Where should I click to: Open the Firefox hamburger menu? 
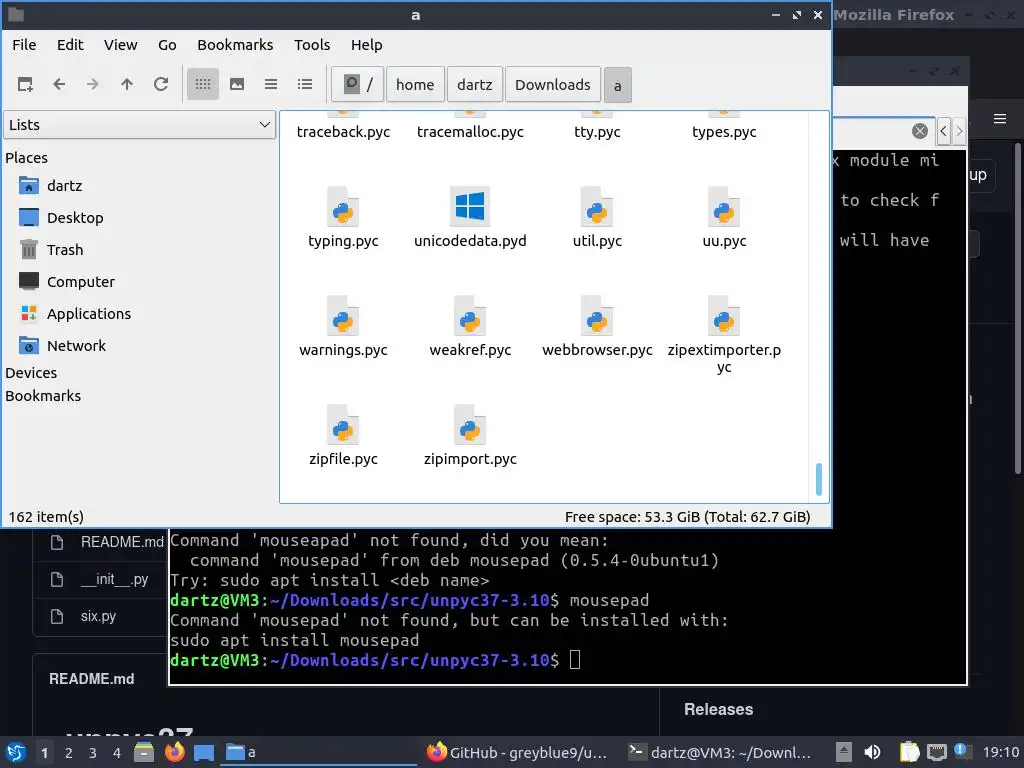coord(1000,119)
